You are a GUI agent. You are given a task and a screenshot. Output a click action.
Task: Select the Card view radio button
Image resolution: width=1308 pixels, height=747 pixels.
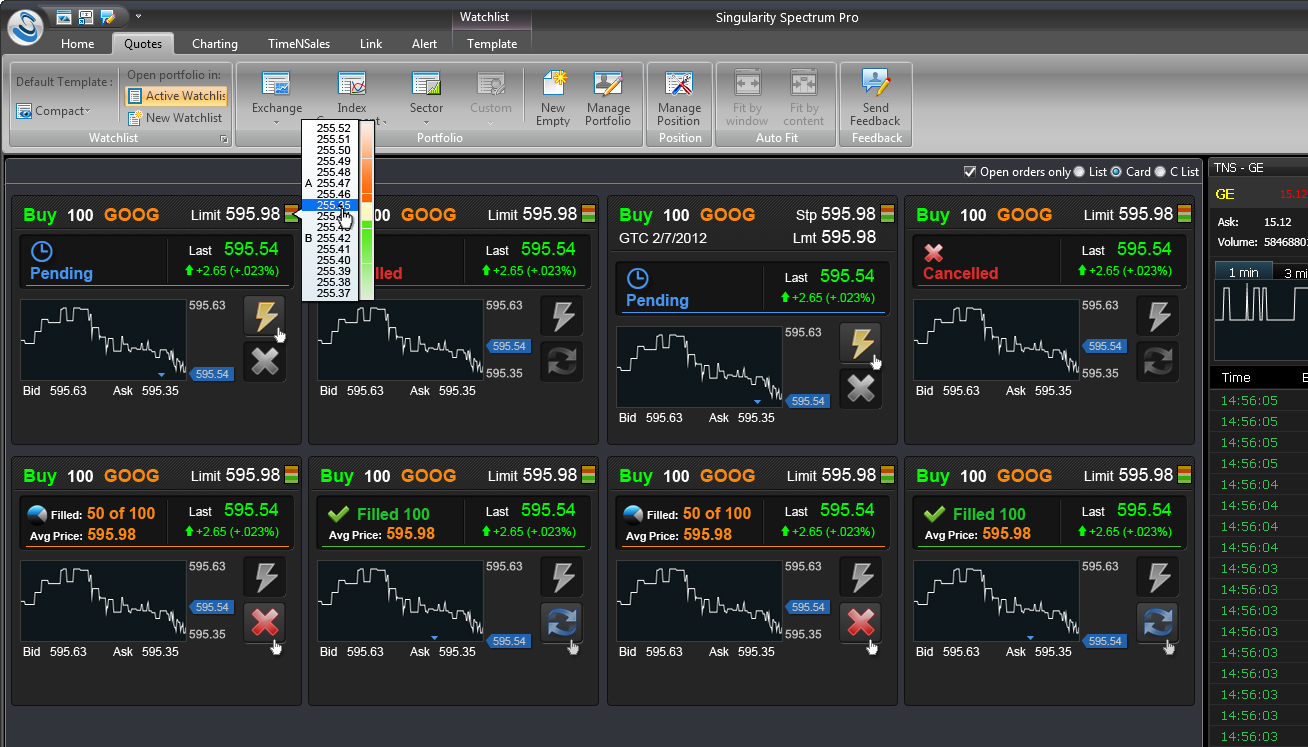[1116, 172]
